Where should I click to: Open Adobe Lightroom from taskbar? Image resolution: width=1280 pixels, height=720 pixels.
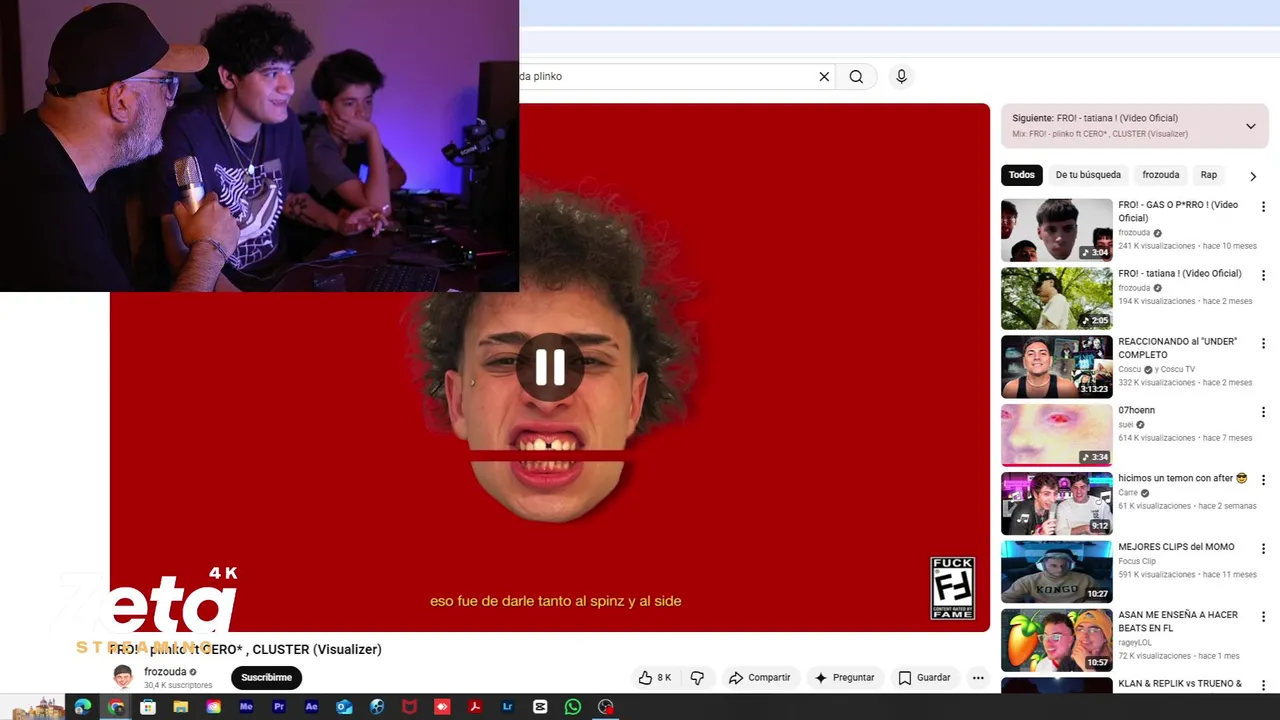click(507, 707)
